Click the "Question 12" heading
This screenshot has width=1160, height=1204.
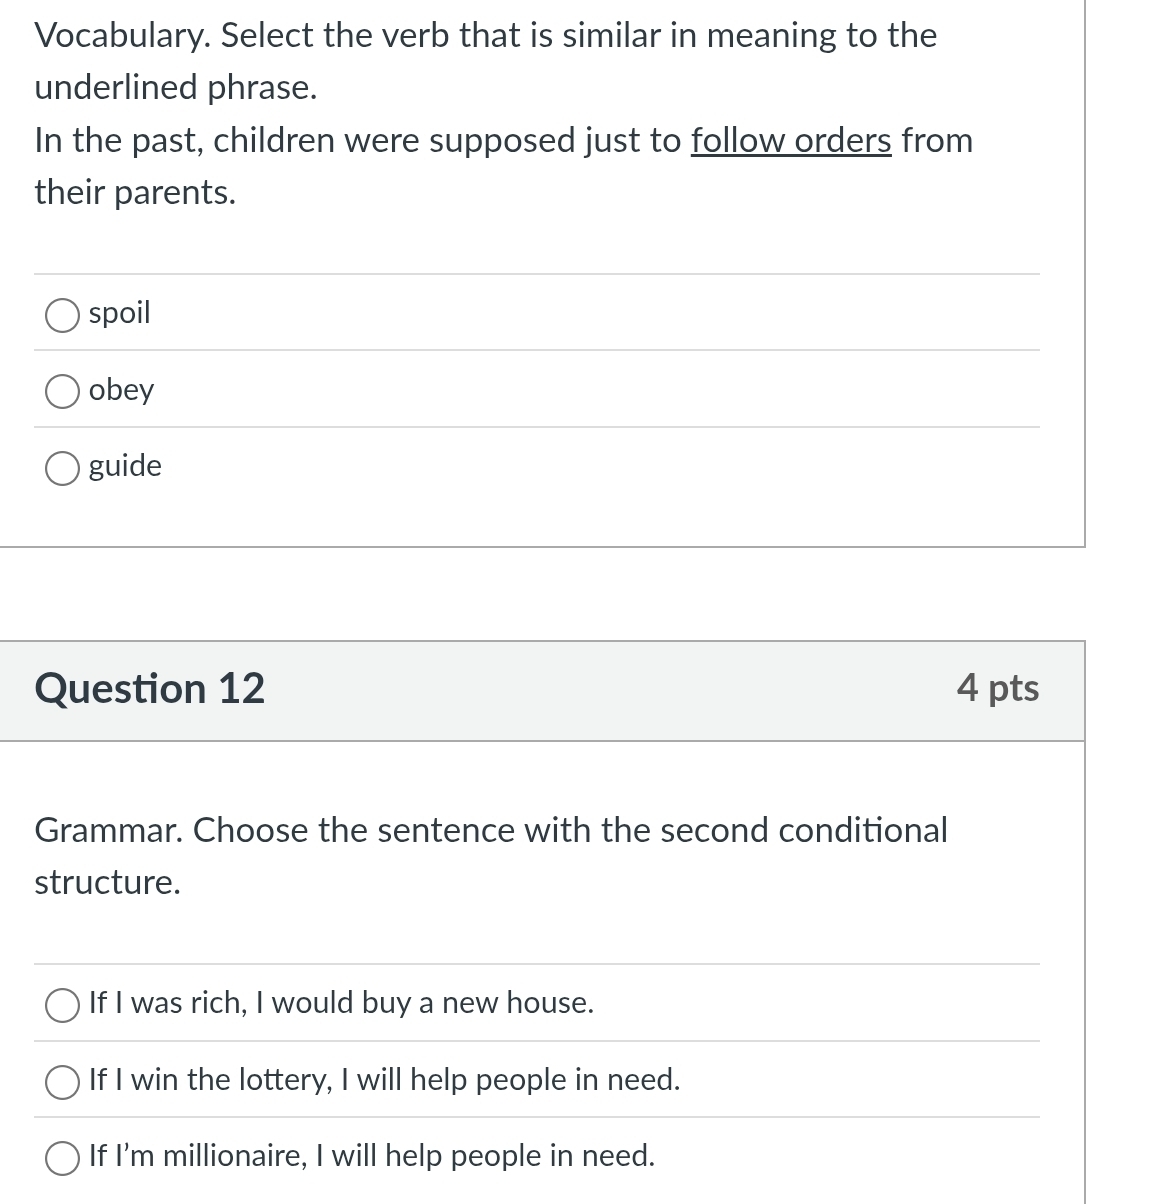pyautogui.click(x=150, y=689)
